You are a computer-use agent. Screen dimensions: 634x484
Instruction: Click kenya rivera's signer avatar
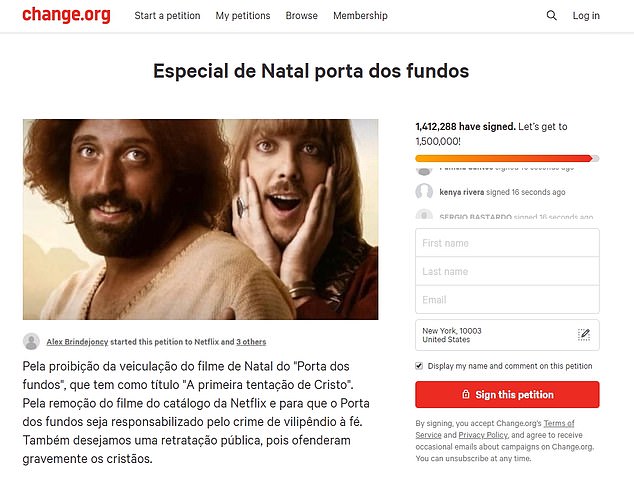click(x=424, y=192)
